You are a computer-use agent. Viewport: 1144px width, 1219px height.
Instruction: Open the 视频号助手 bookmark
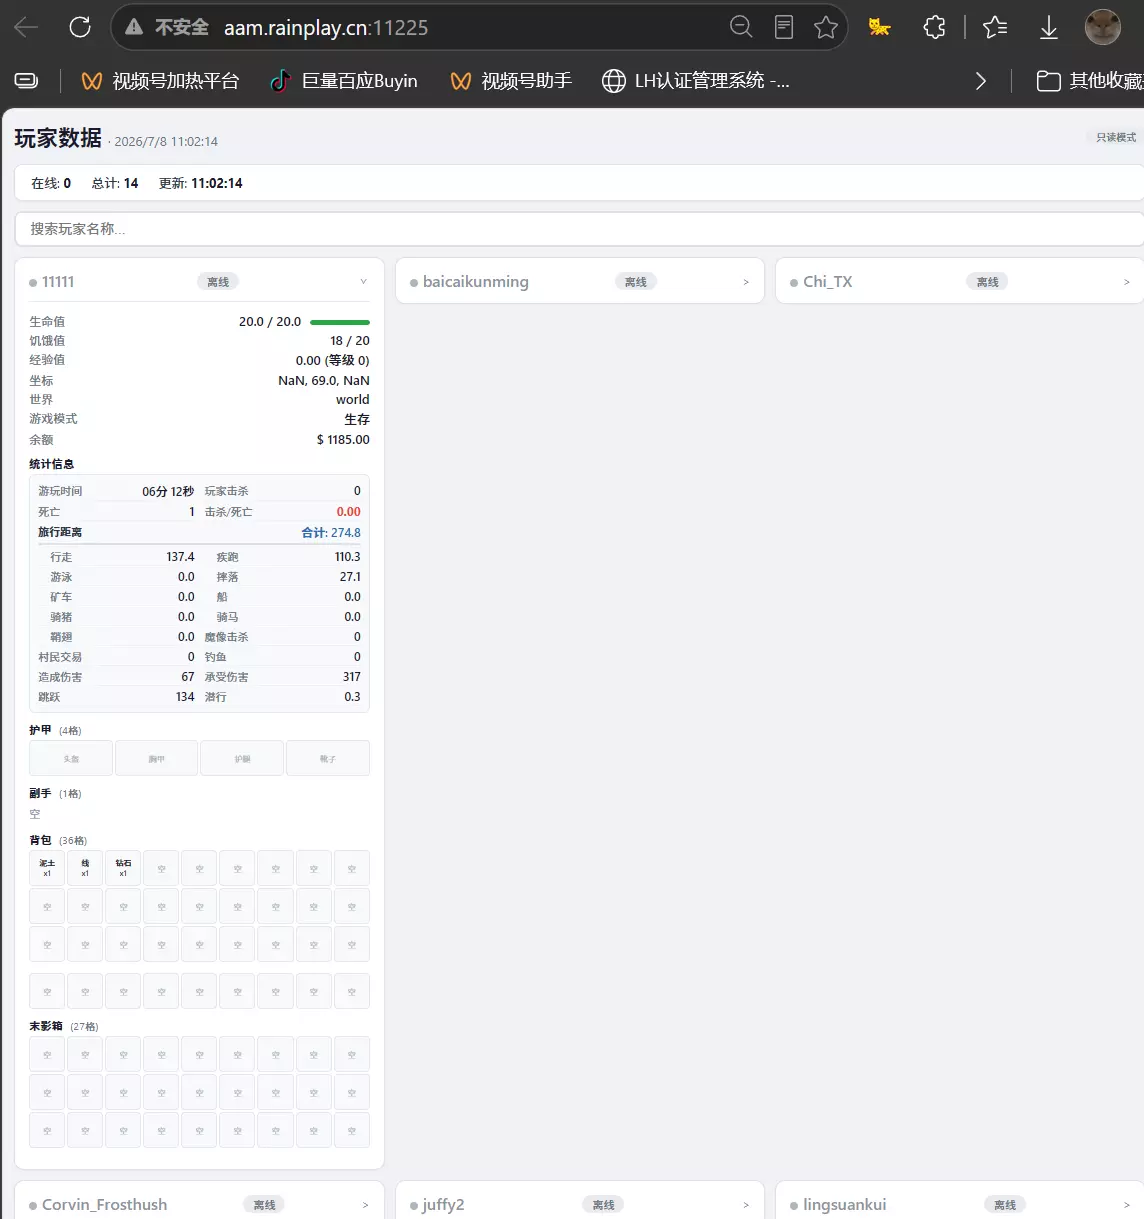tap(511, 81)
